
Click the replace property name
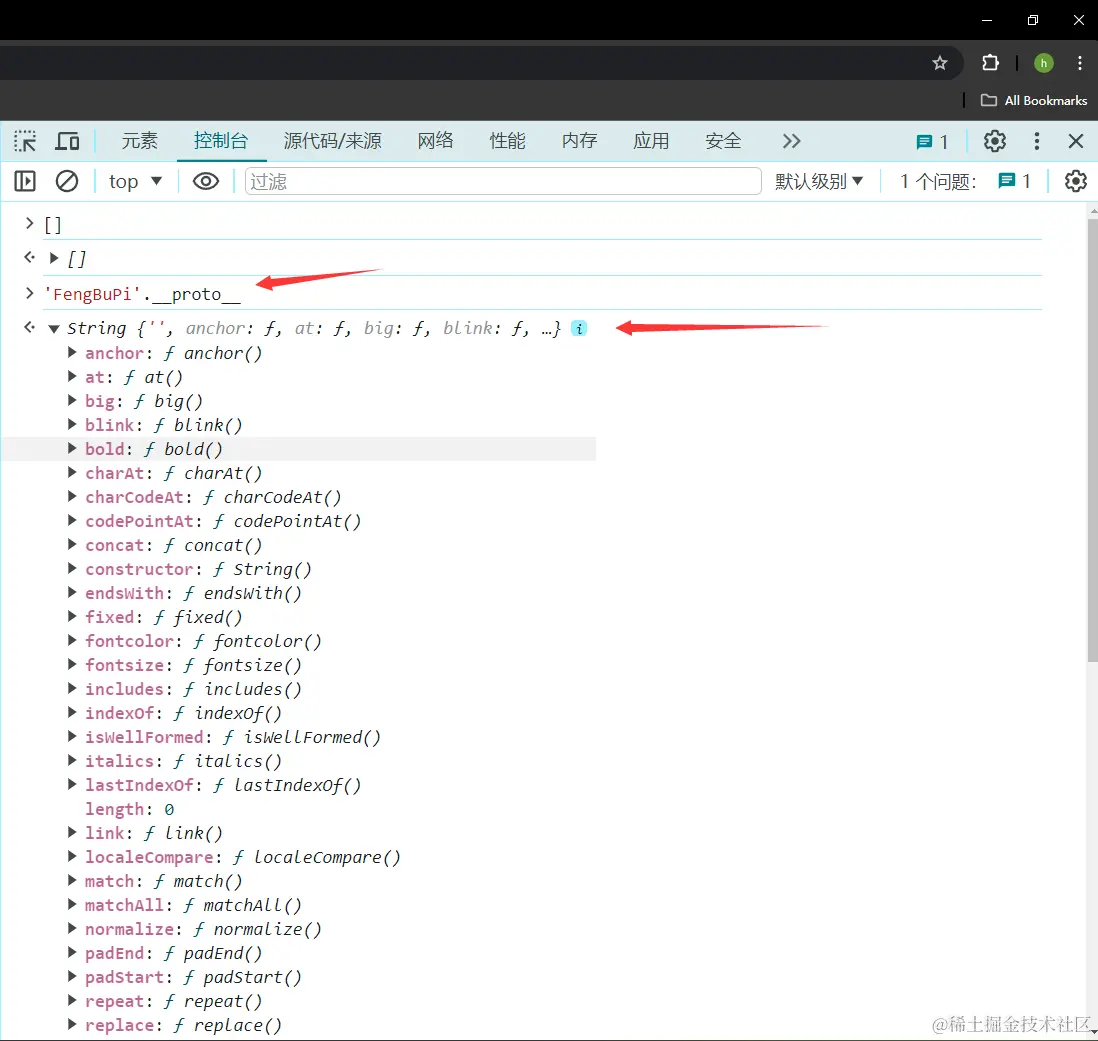pos(119,1025)
